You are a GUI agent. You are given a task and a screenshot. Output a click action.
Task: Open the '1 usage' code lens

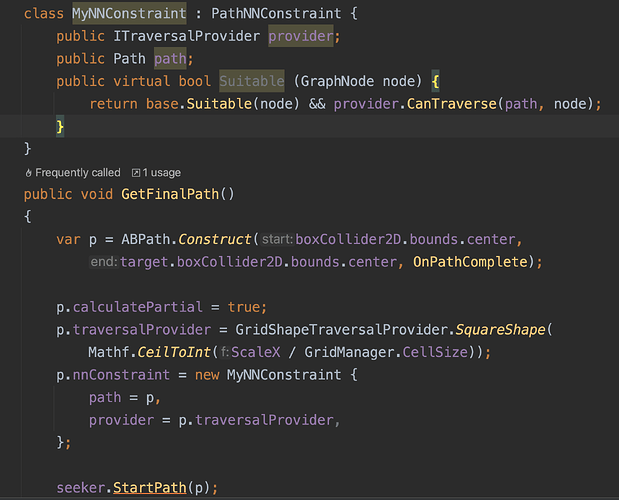[156, 173]
